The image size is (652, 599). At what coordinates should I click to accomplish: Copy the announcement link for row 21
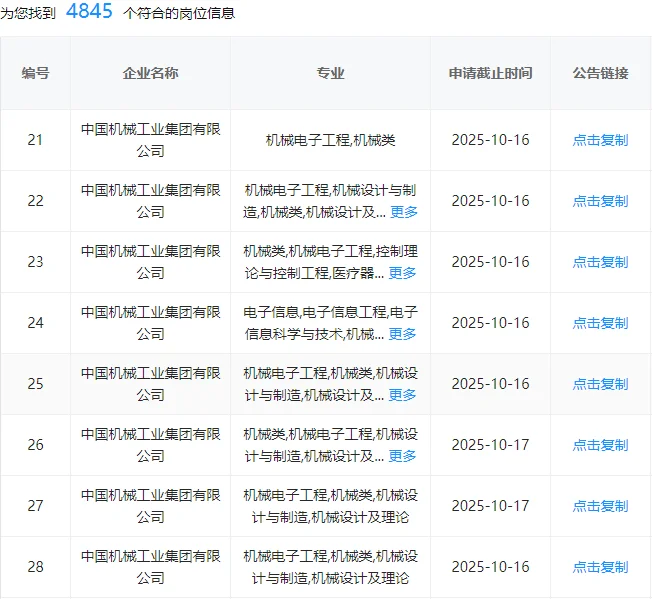600,140
